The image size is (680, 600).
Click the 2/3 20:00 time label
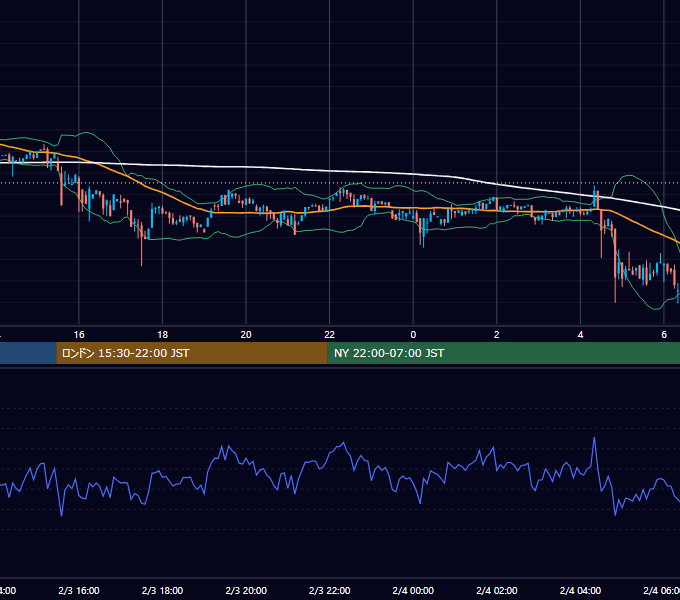[x=246, y=590]
